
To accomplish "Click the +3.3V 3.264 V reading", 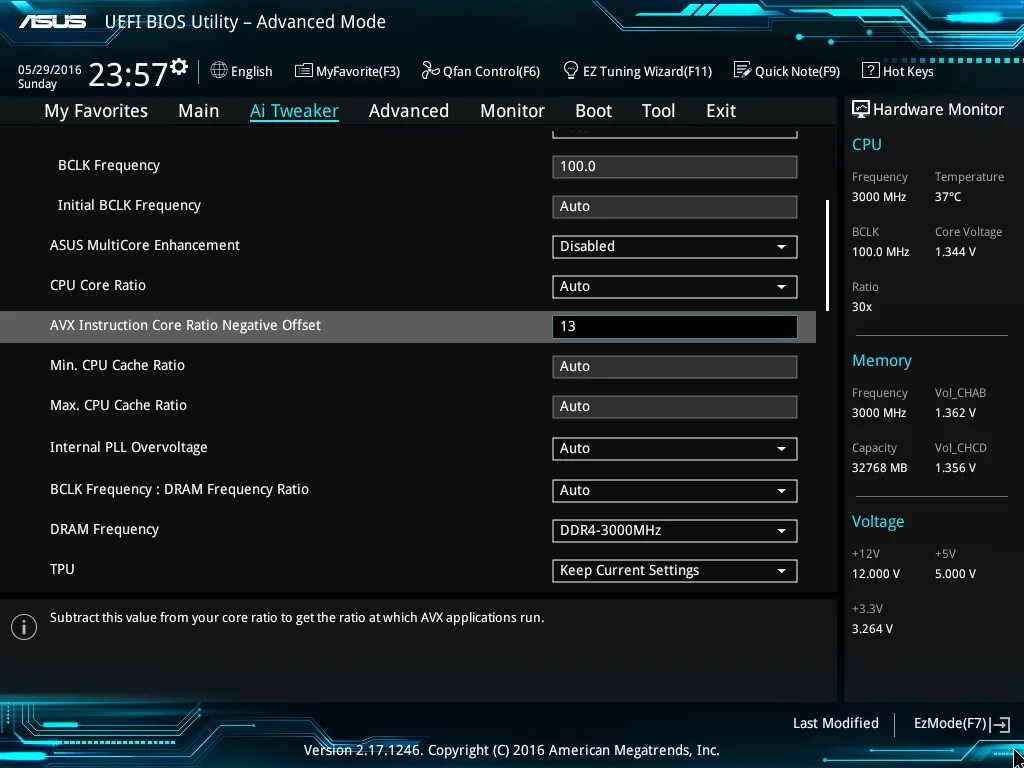I will click(872, 628).
